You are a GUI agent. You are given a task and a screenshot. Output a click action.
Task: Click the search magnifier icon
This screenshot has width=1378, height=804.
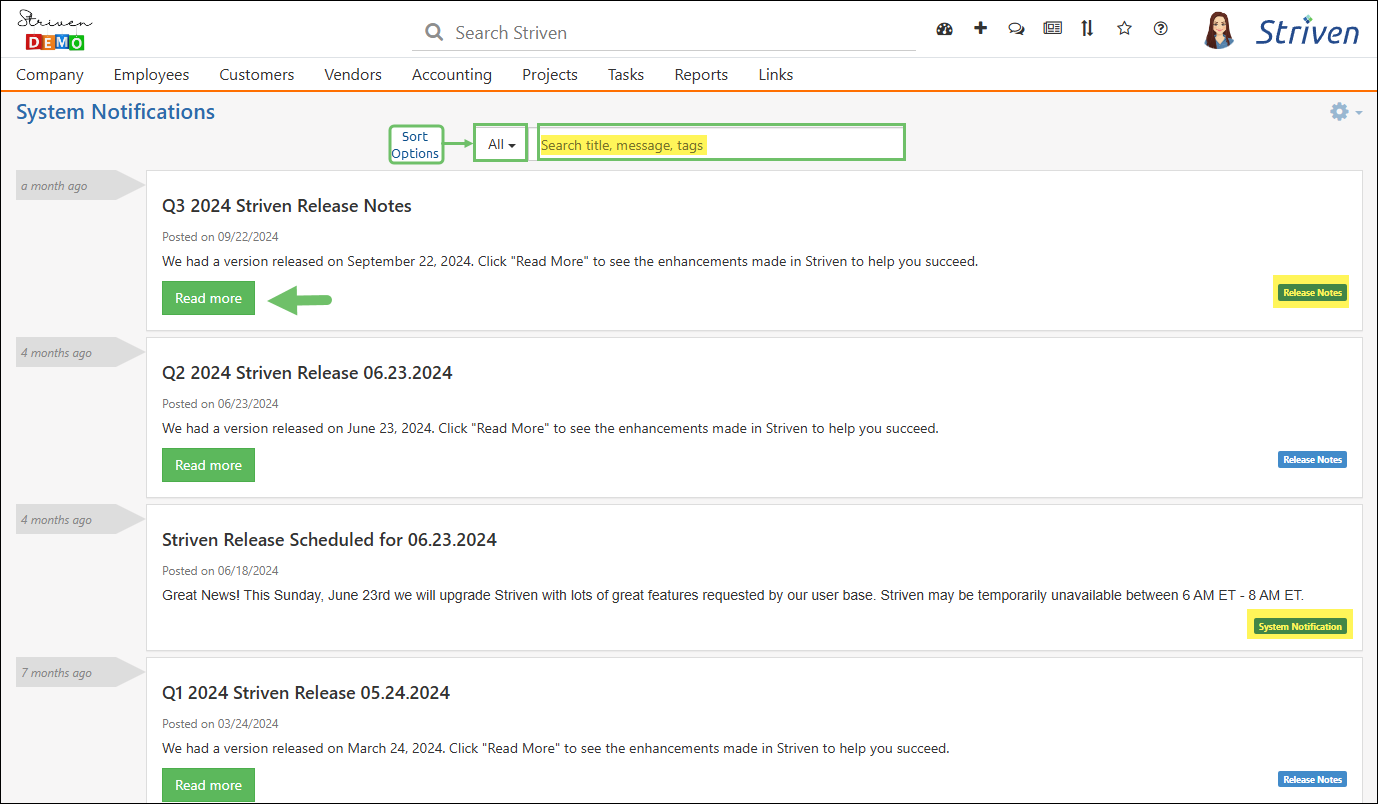tap(434, 32)
